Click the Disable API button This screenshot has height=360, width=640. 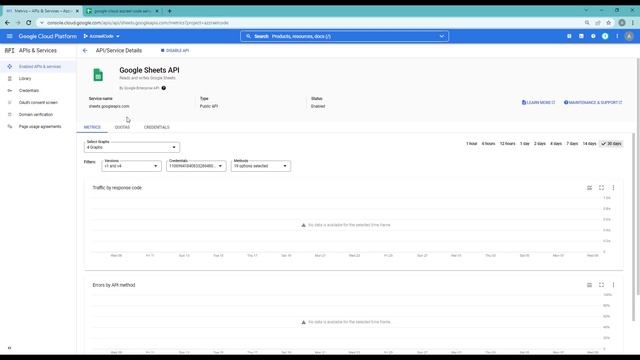(x=175, y=51)
